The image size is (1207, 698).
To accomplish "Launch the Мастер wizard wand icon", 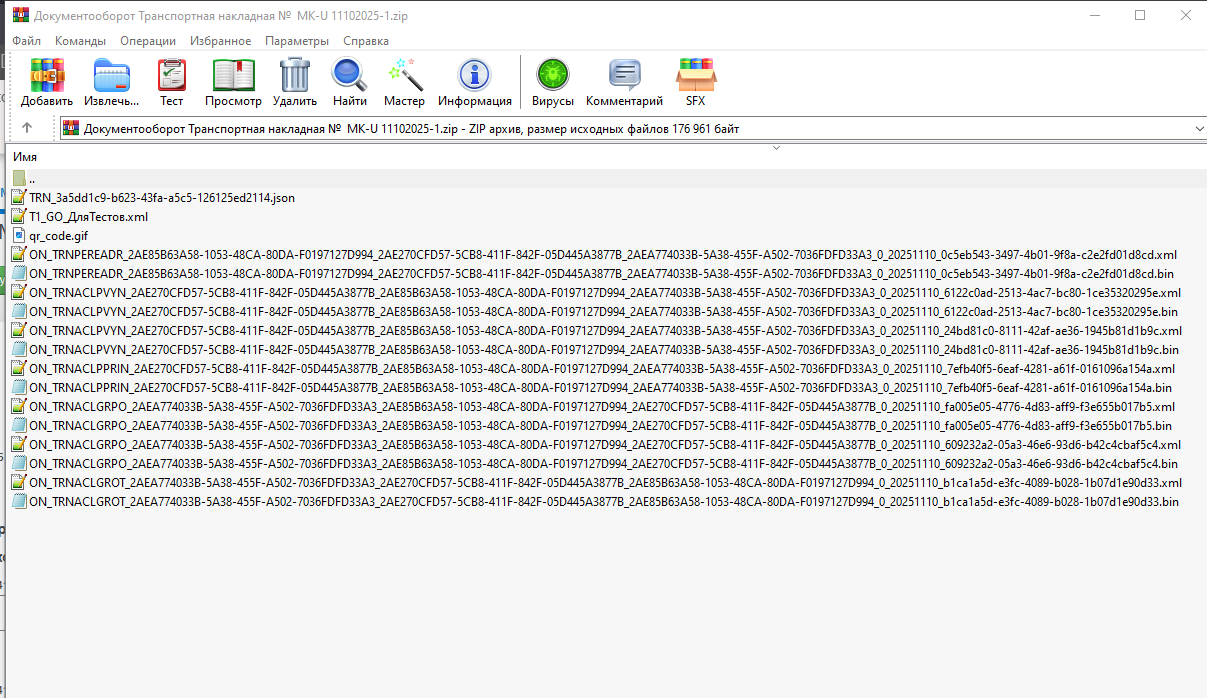I will [x=405, y=75].
